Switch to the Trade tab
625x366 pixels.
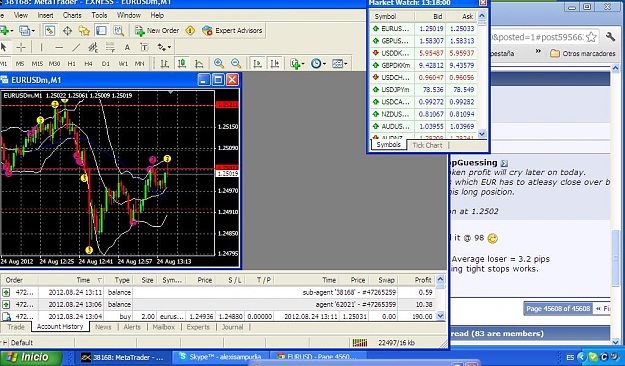(x=16, y=327)
